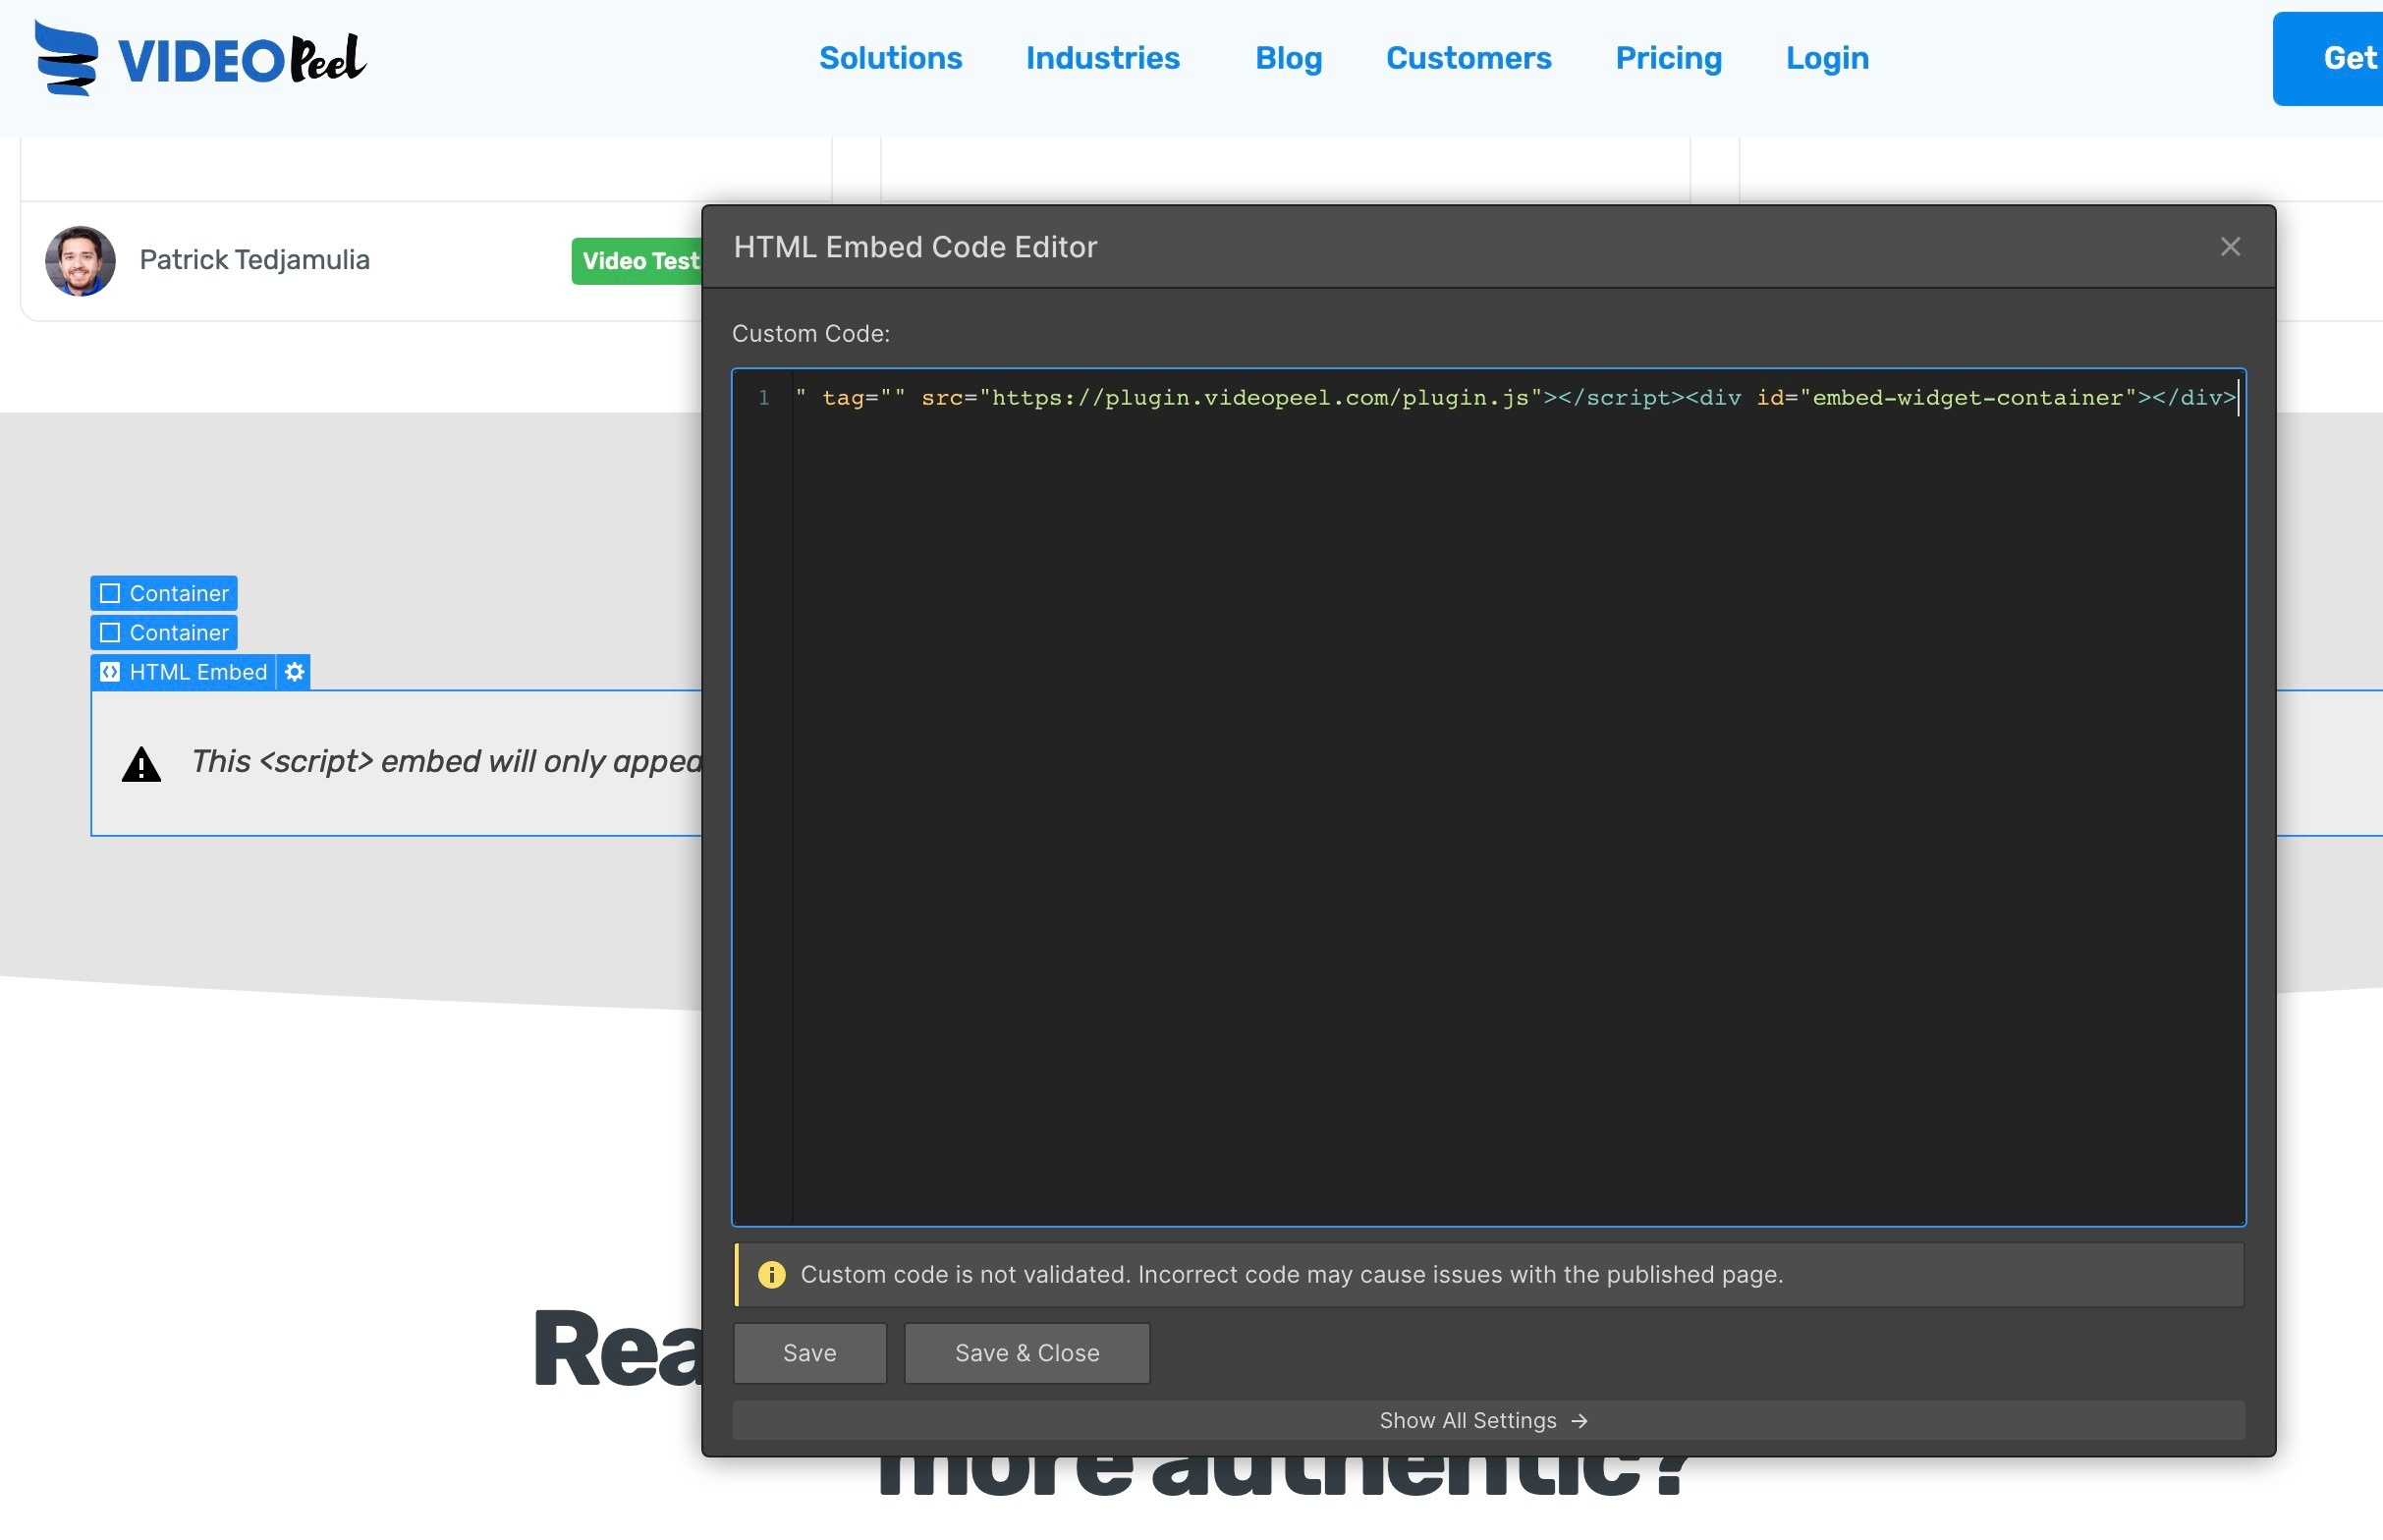Image resolution: width=2383 pixels, height=1540 pixels.
Task: Click the embed-widget-container id in code
Action: coord(1967,398)
